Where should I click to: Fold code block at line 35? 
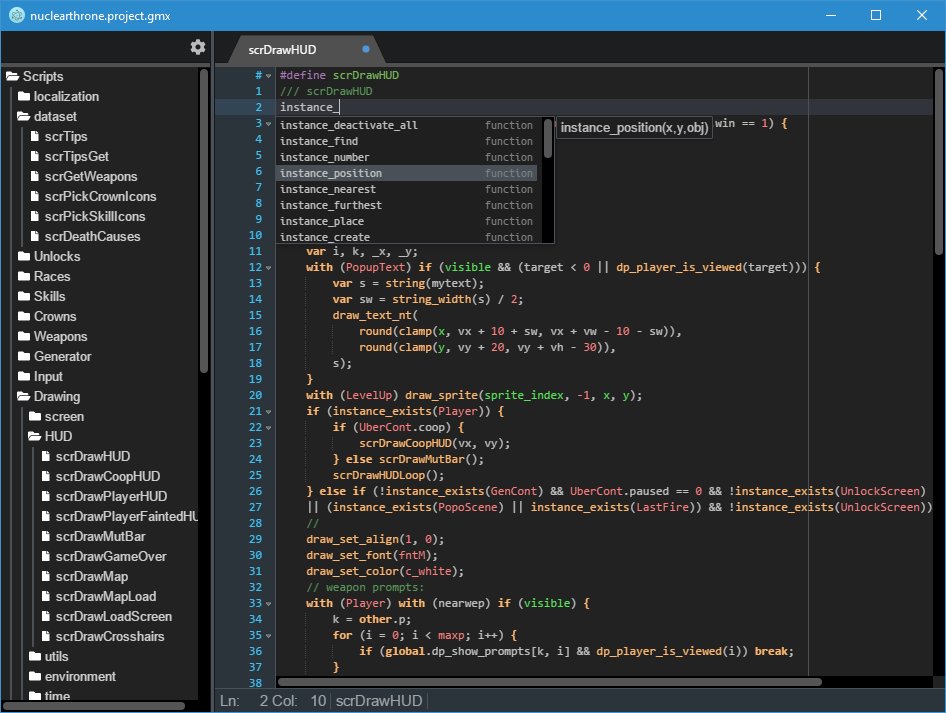pyautogui.click(x=268, y=636)
